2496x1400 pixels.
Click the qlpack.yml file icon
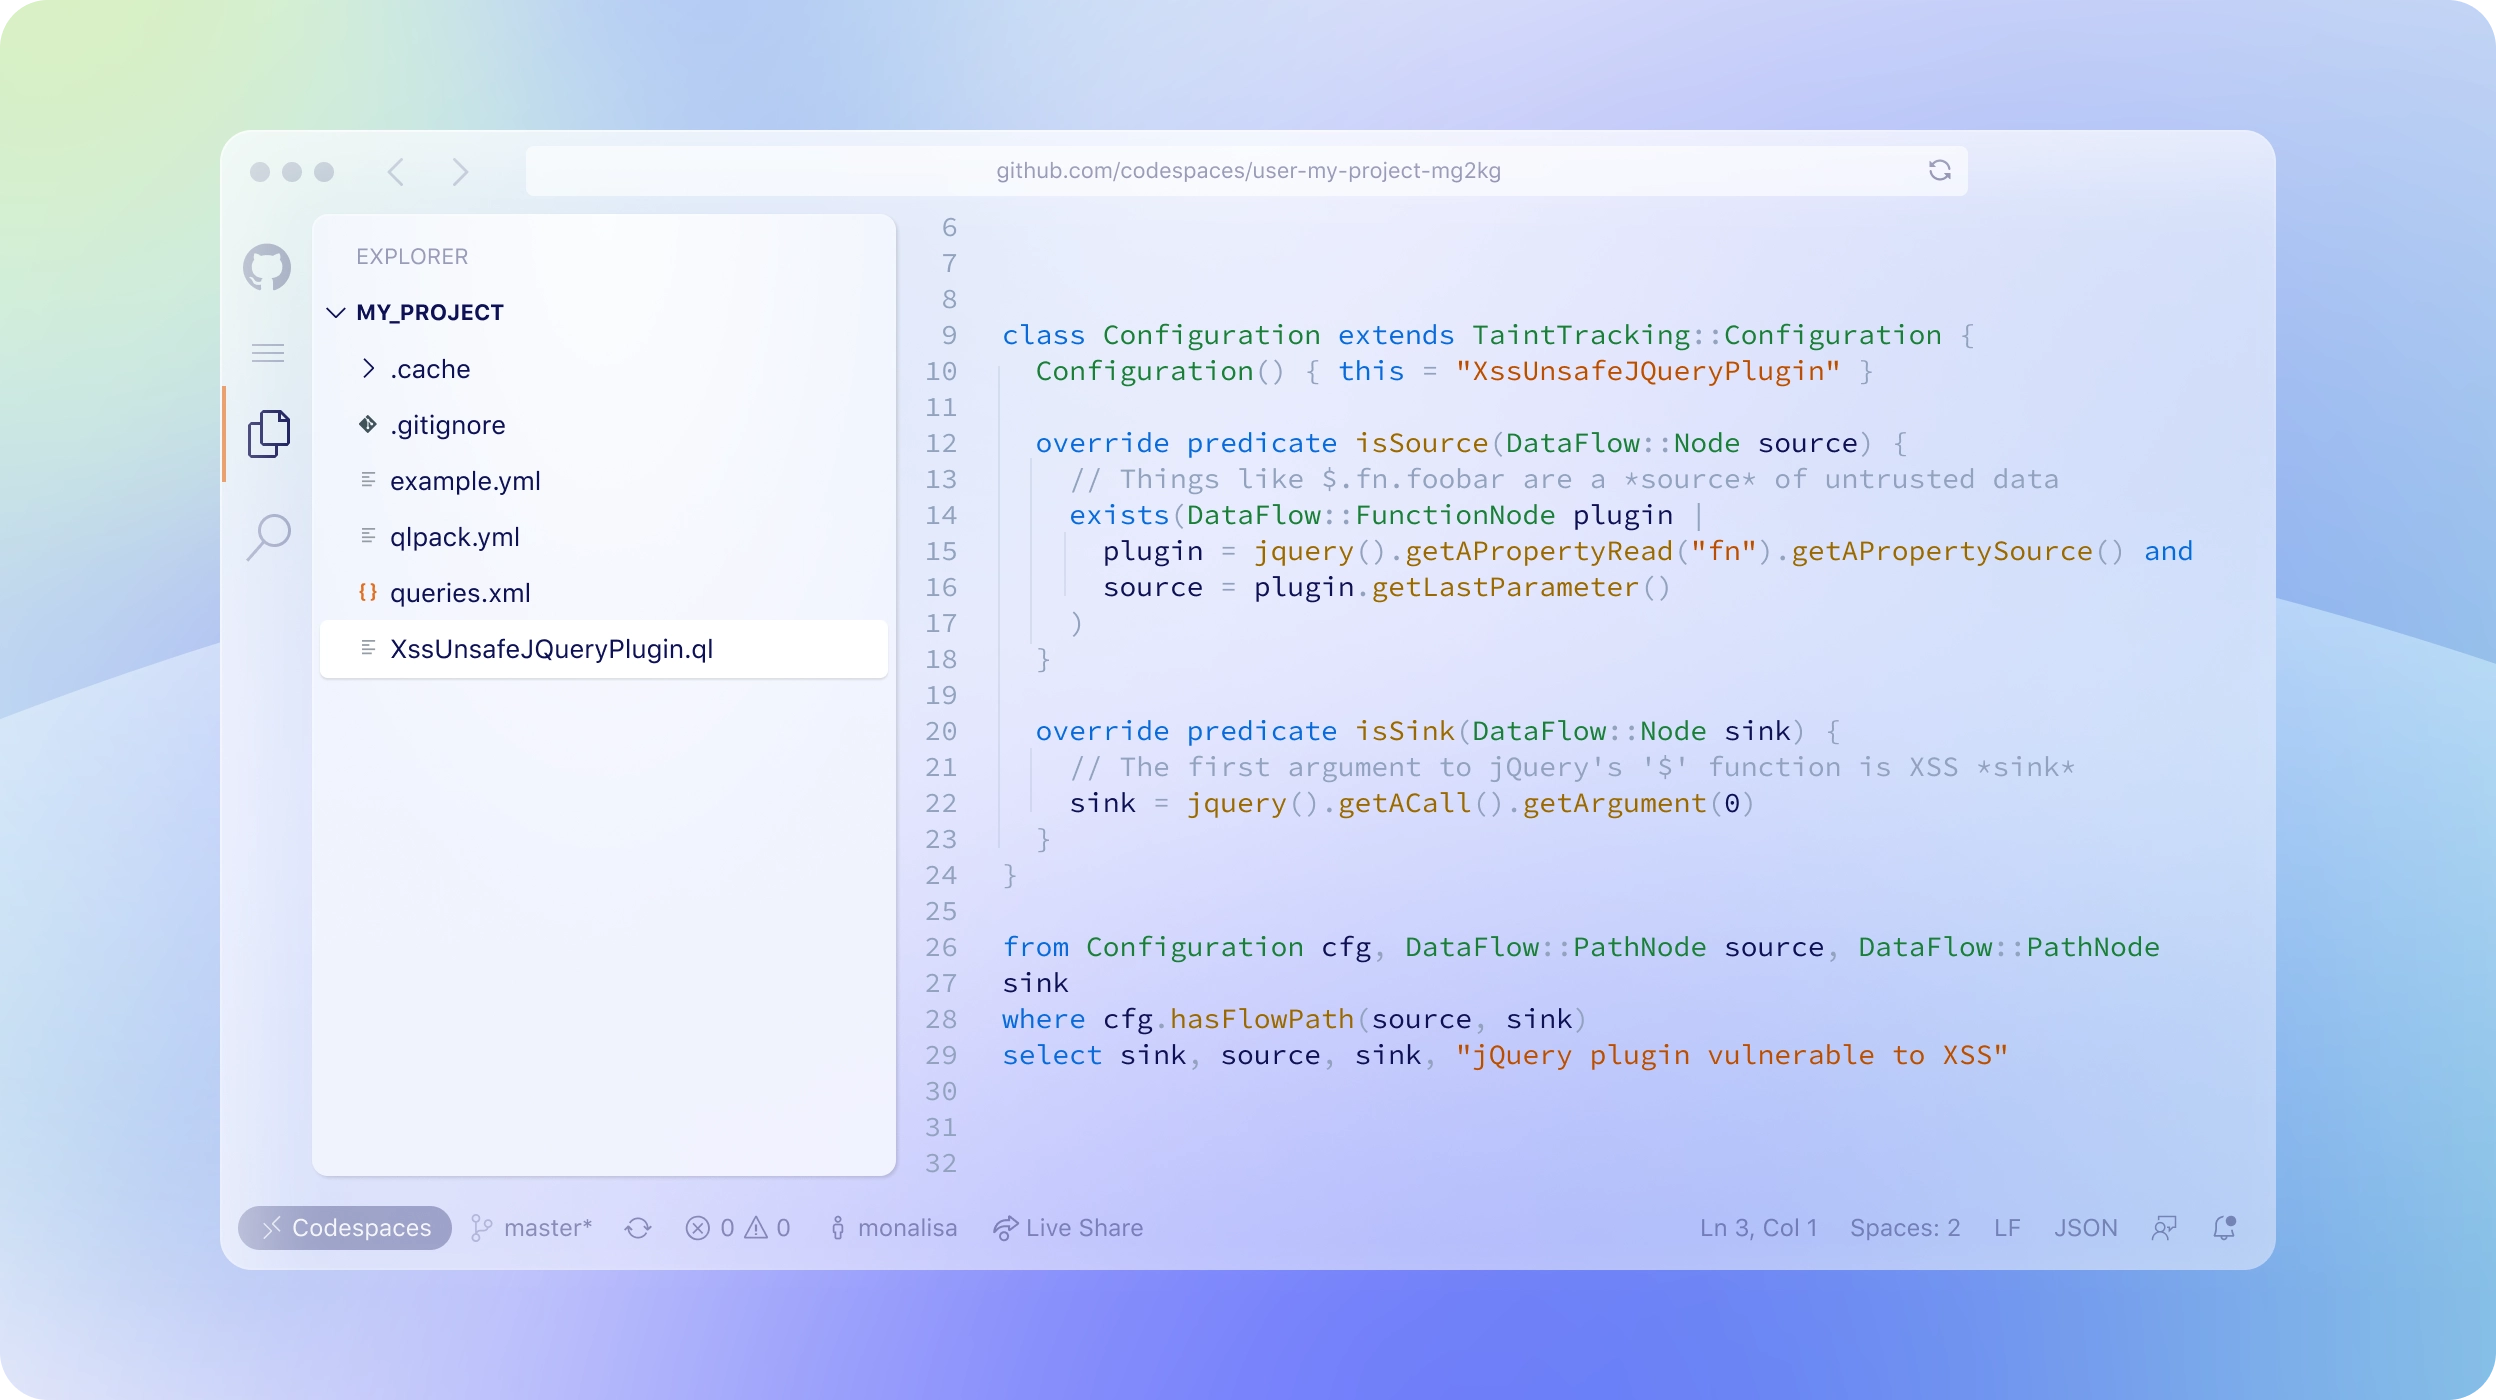pos(368,537)
